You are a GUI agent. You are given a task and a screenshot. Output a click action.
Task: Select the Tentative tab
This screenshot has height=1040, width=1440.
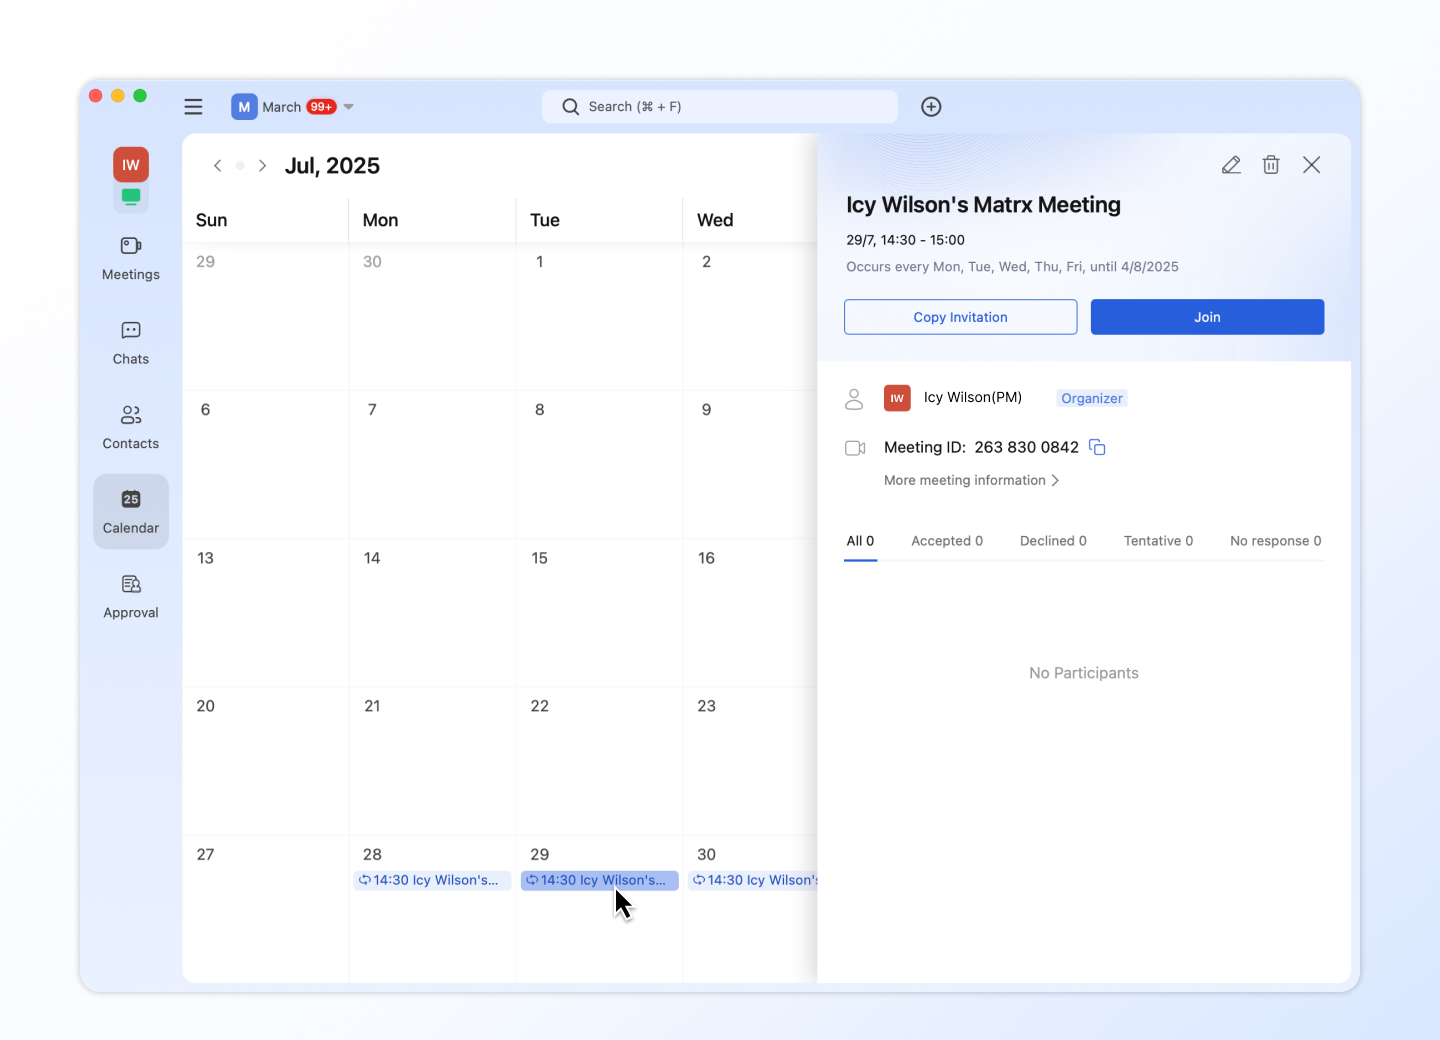coord(1157,541)
